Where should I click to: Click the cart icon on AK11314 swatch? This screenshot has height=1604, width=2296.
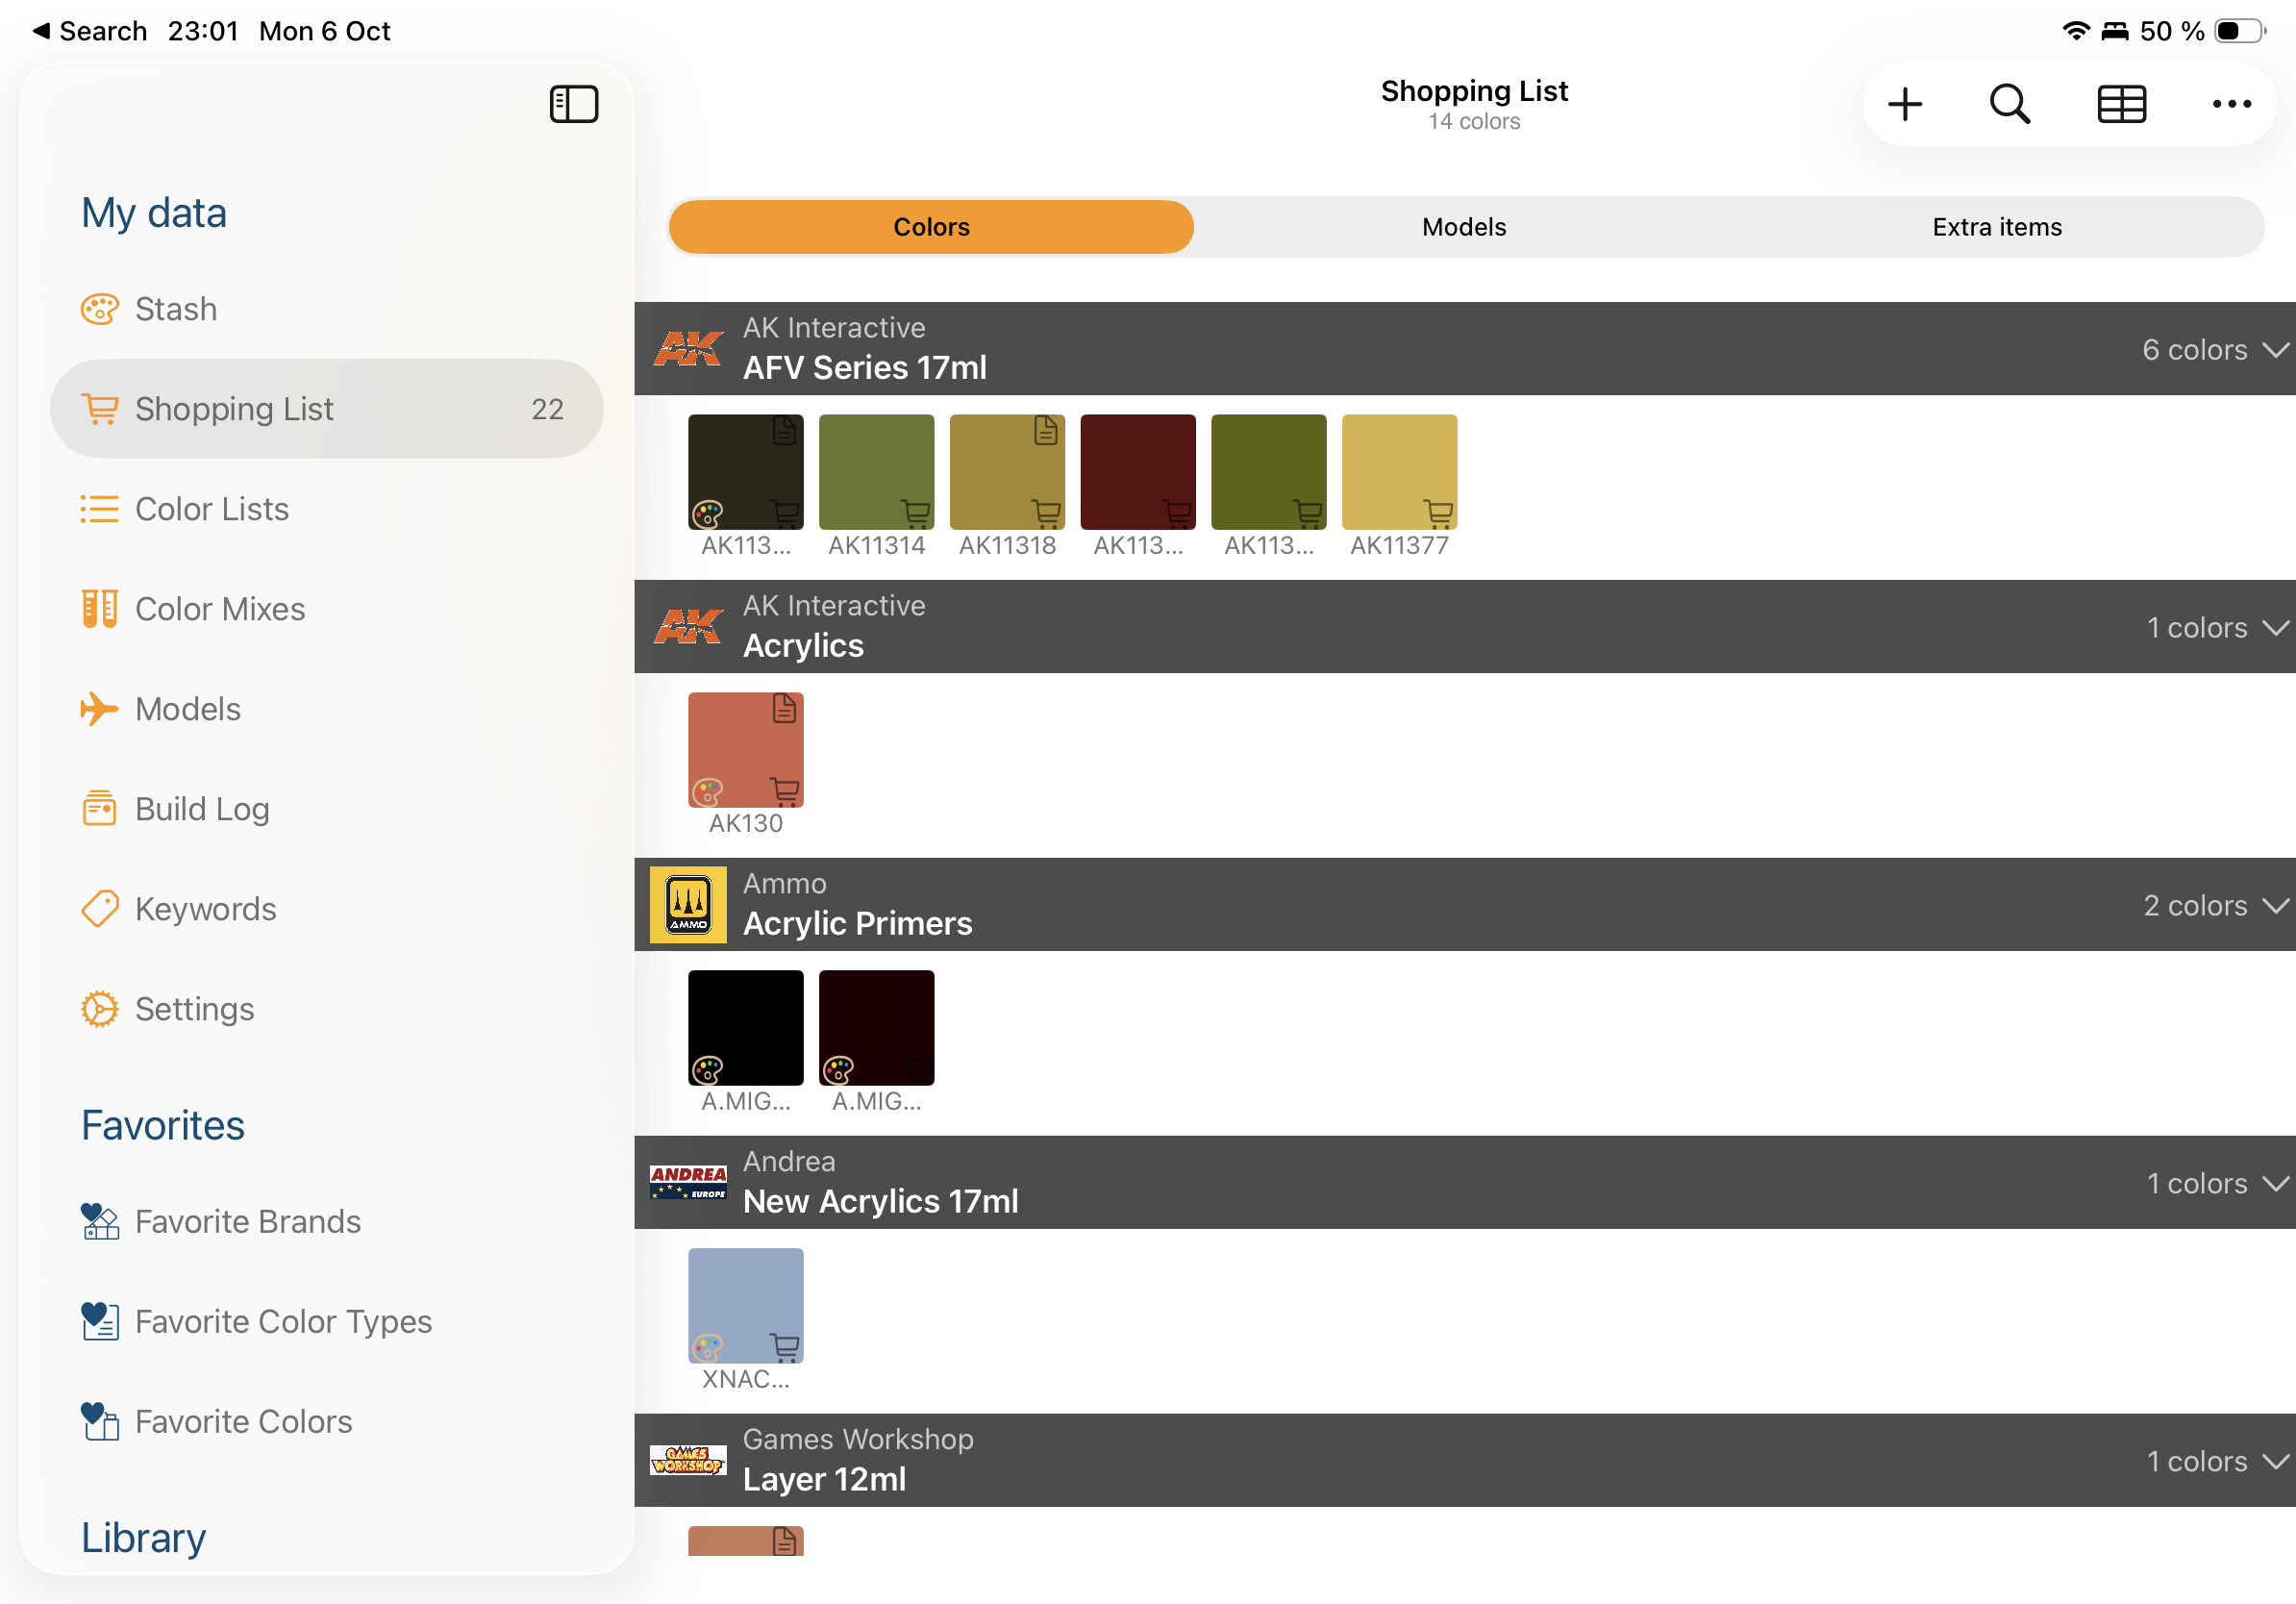(x=915, y=513)
